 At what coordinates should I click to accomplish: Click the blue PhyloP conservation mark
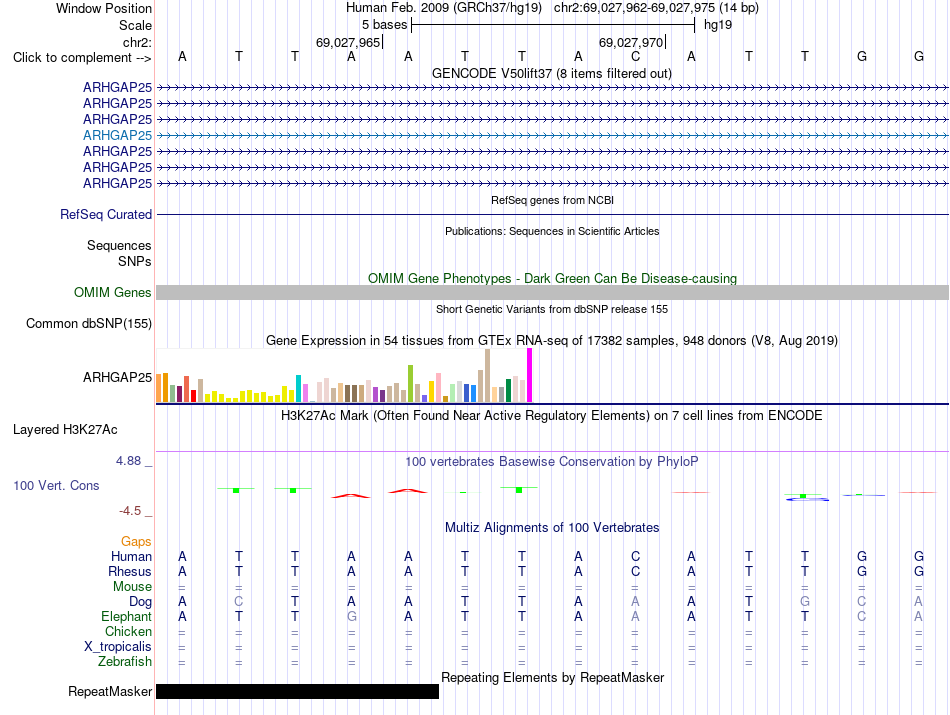click(808, 500)
